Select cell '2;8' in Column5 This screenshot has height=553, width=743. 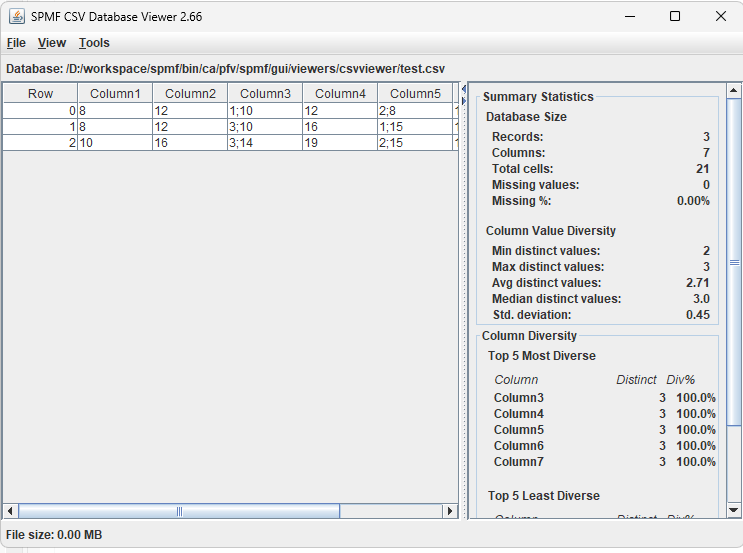click(415, 111)
